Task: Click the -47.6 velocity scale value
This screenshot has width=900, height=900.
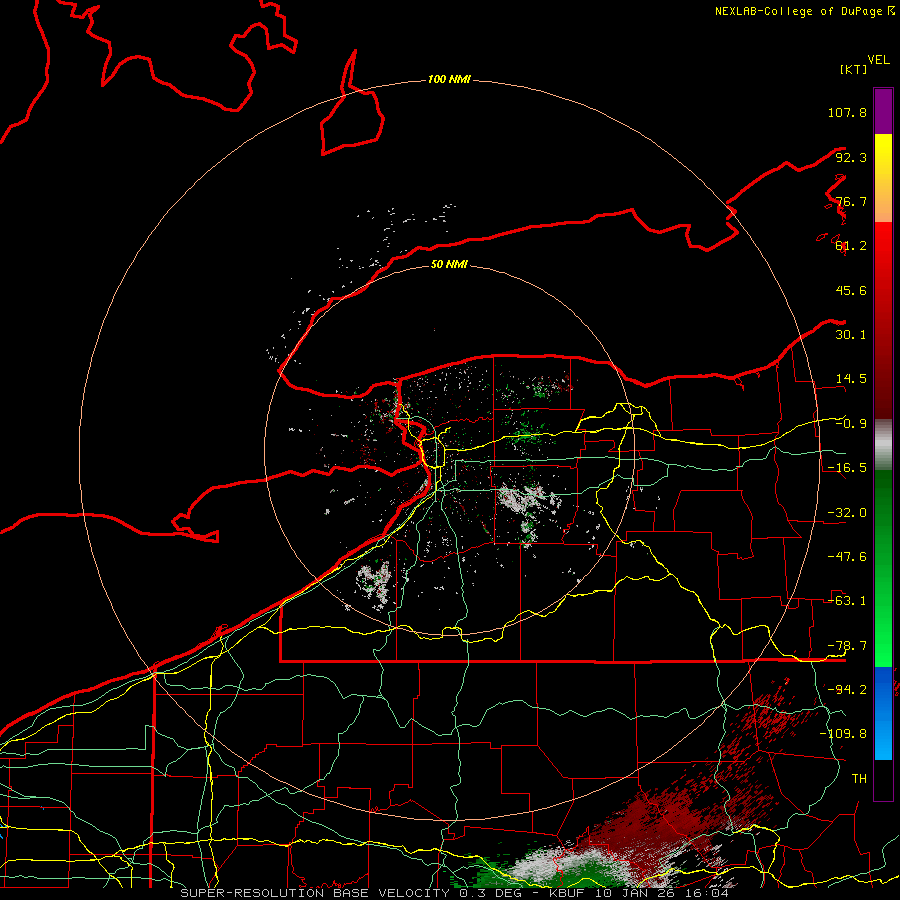Action: [x=847, y=557]
